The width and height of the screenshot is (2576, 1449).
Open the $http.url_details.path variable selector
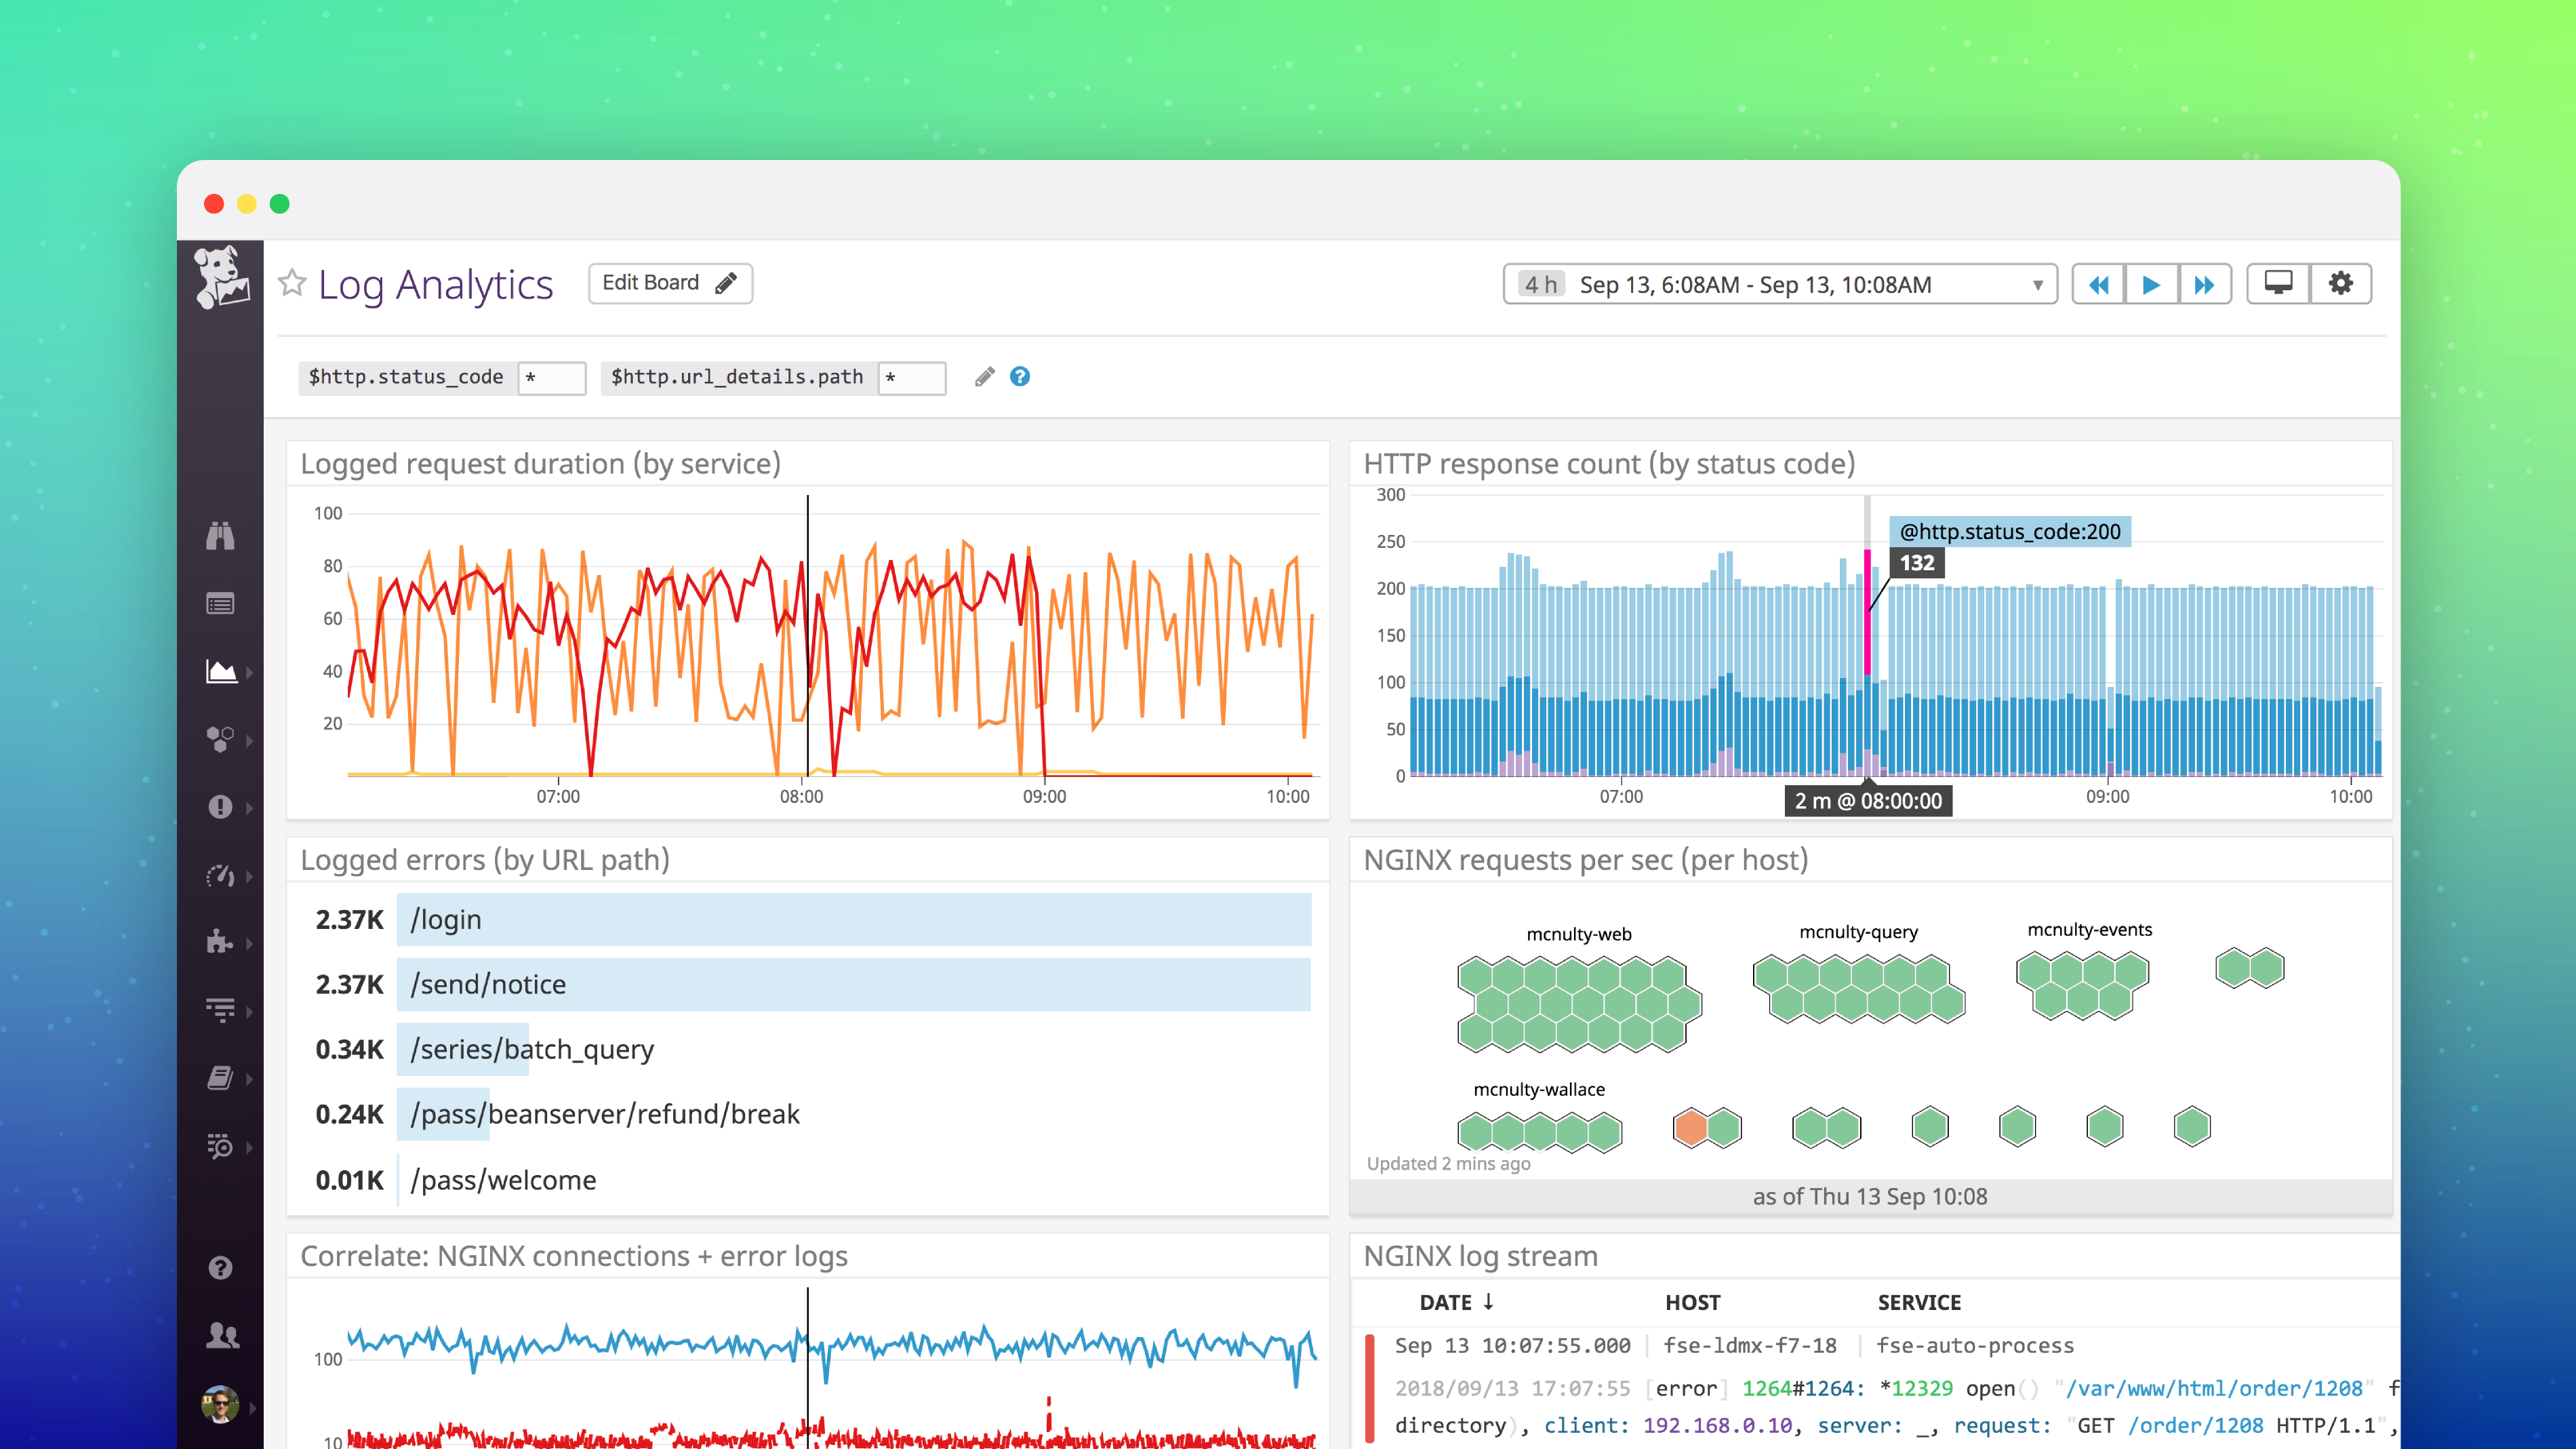(x=911, y=377)
